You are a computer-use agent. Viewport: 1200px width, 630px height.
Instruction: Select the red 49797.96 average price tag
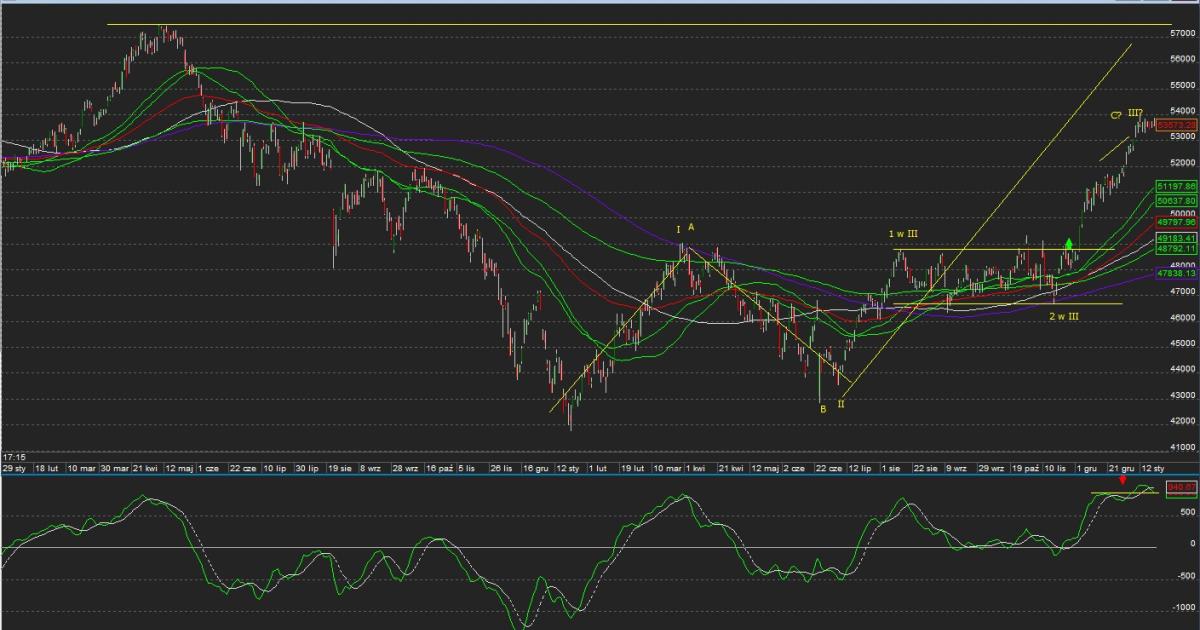tap(1177, 222)
